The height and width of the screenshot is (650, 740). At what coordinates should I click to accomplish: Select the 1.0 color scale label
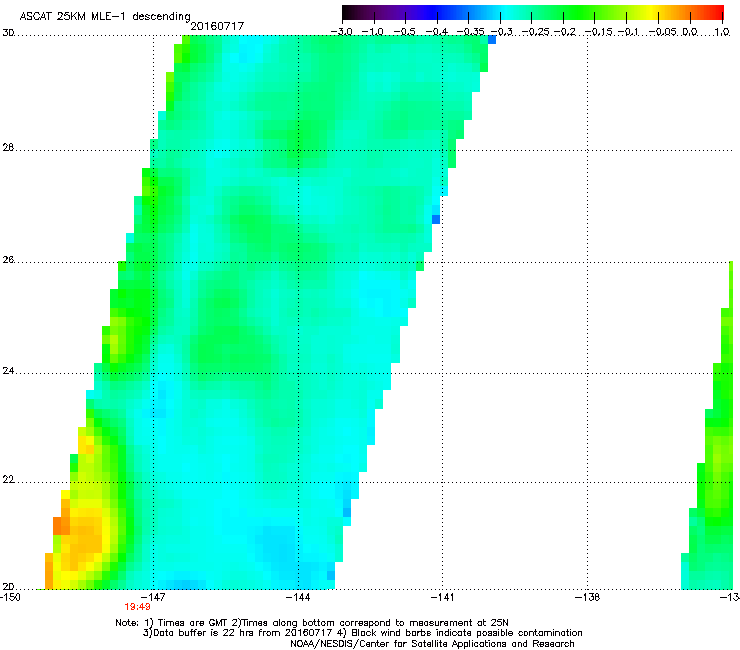[722, 32]
